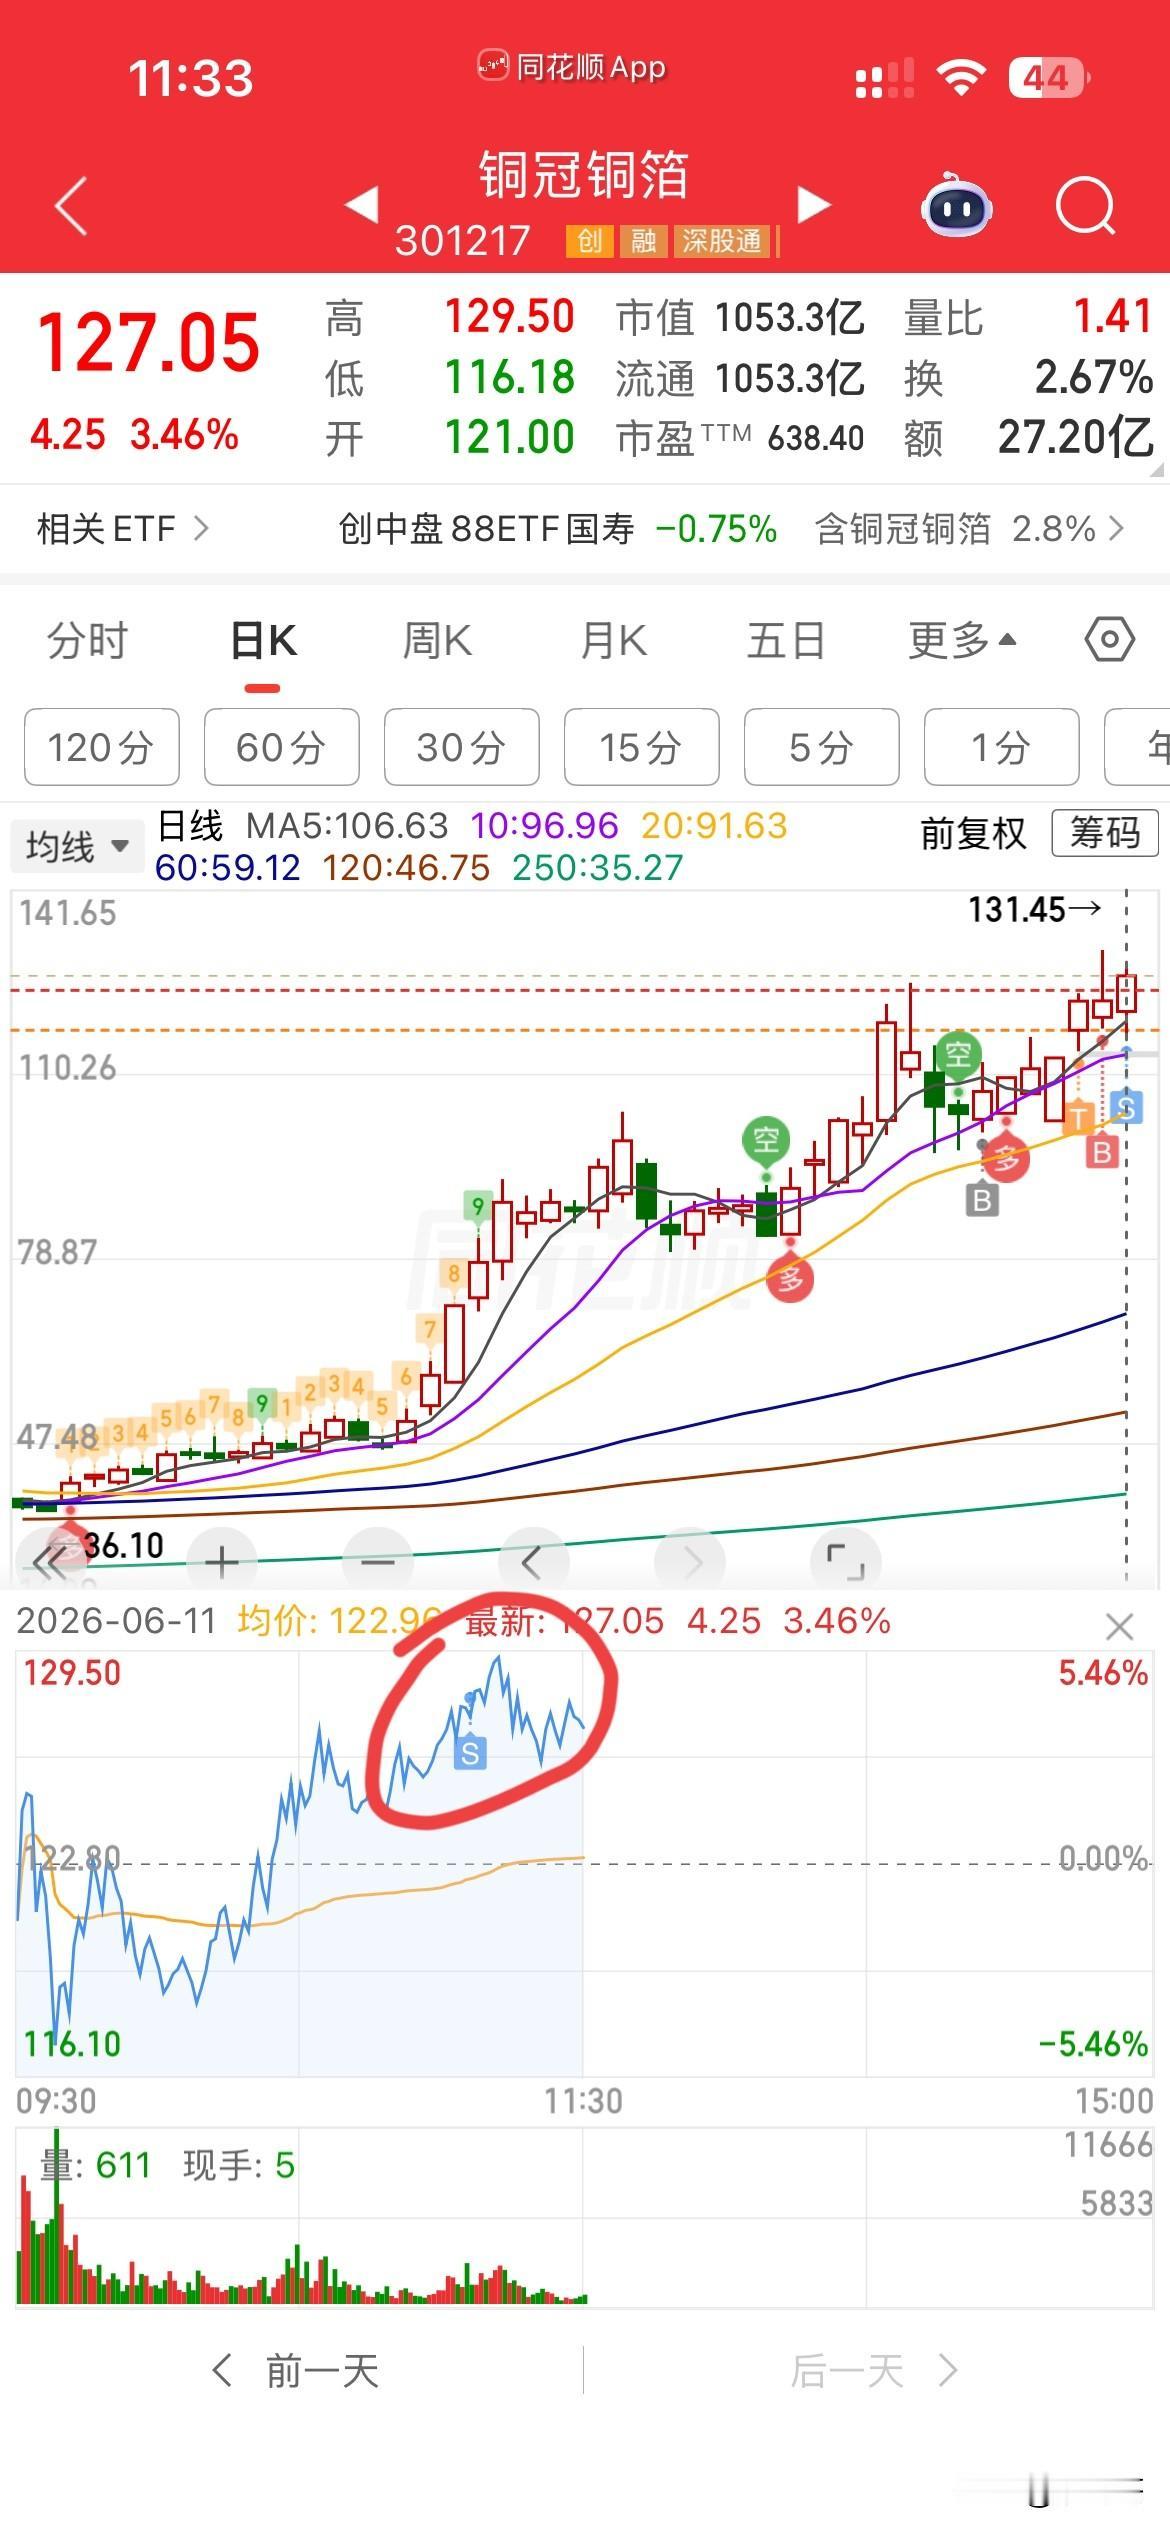
Task: Select the 日K tab
Action: pos(263,640)
